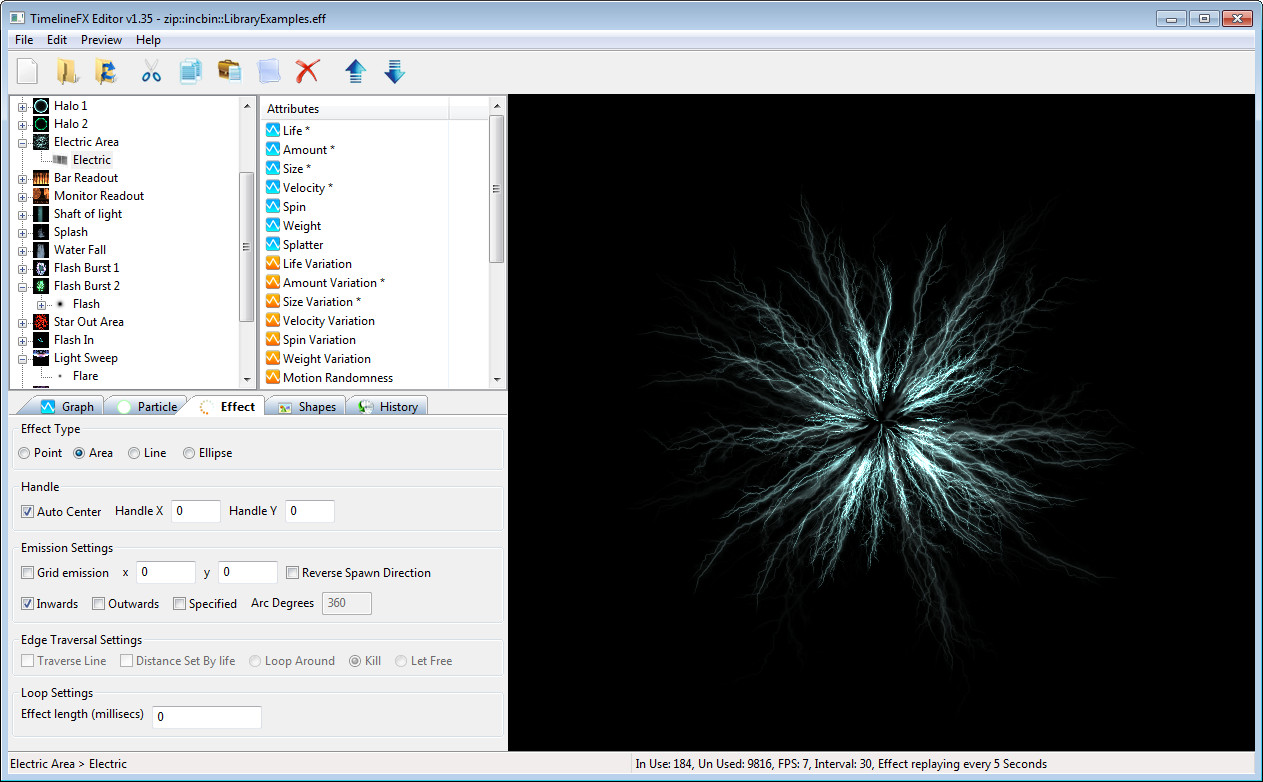Move item down with blue down arrow
The width and height of the screenshot is (1263, 782).
coord(394,71)
